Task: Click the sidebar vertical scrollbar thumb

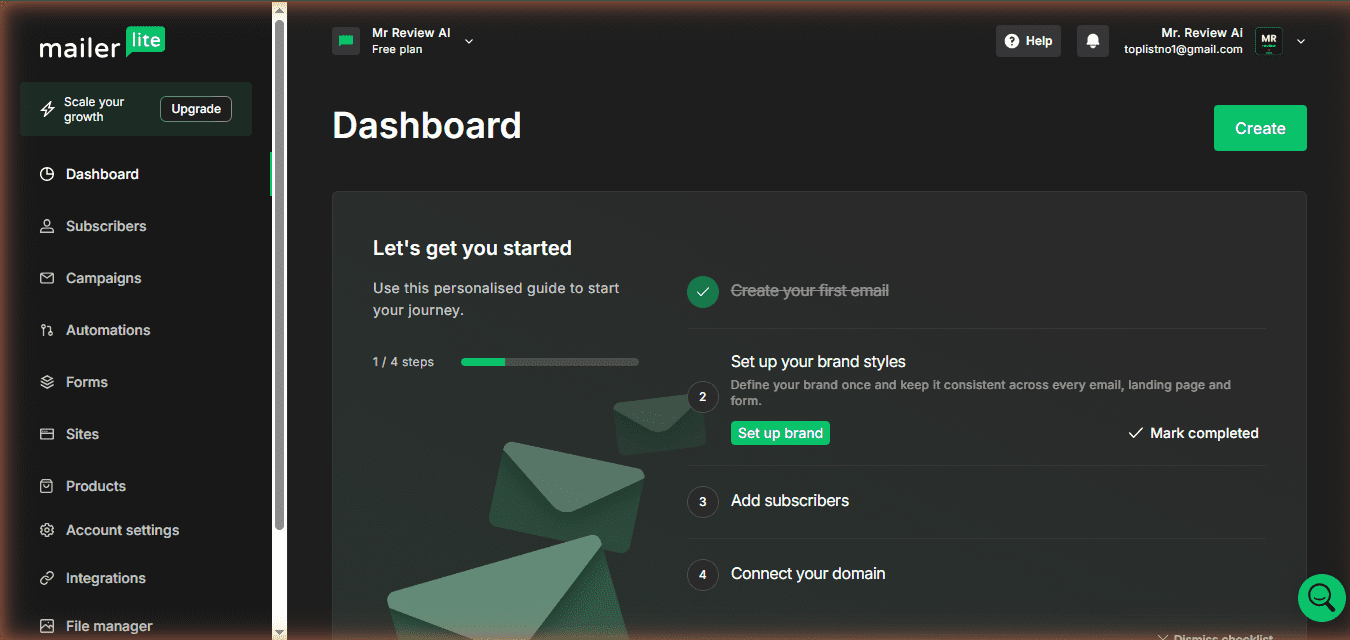Action: pyautogui.click(x=279, y=275)
